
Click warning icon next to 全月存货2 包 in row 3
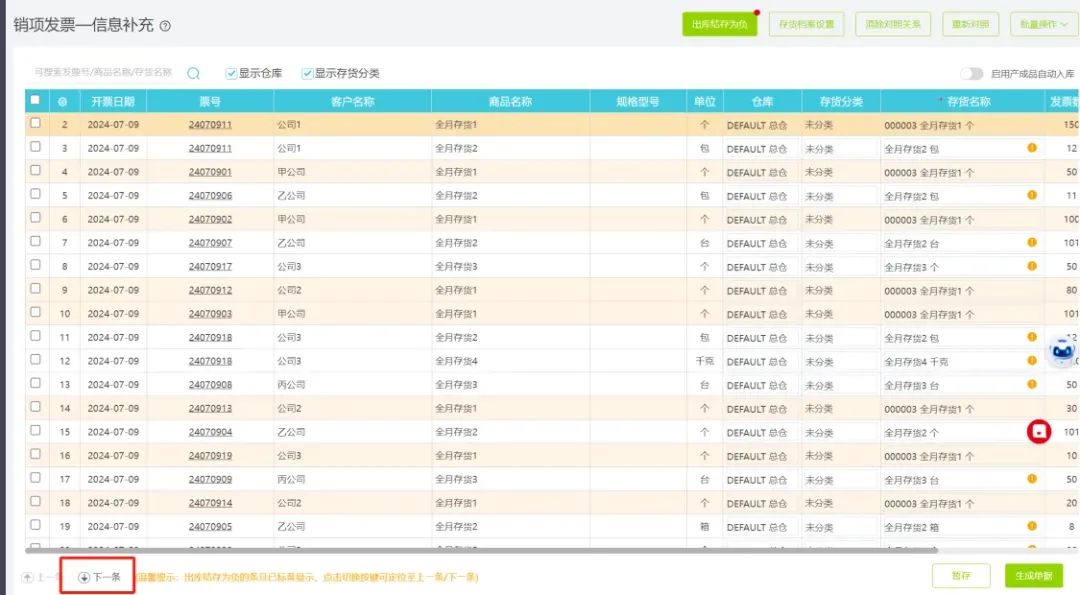coord(1031,148)
